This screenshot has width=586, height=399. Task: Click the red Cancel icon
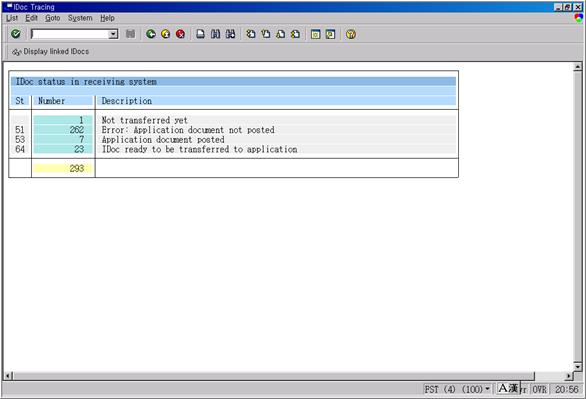(181, 34)
